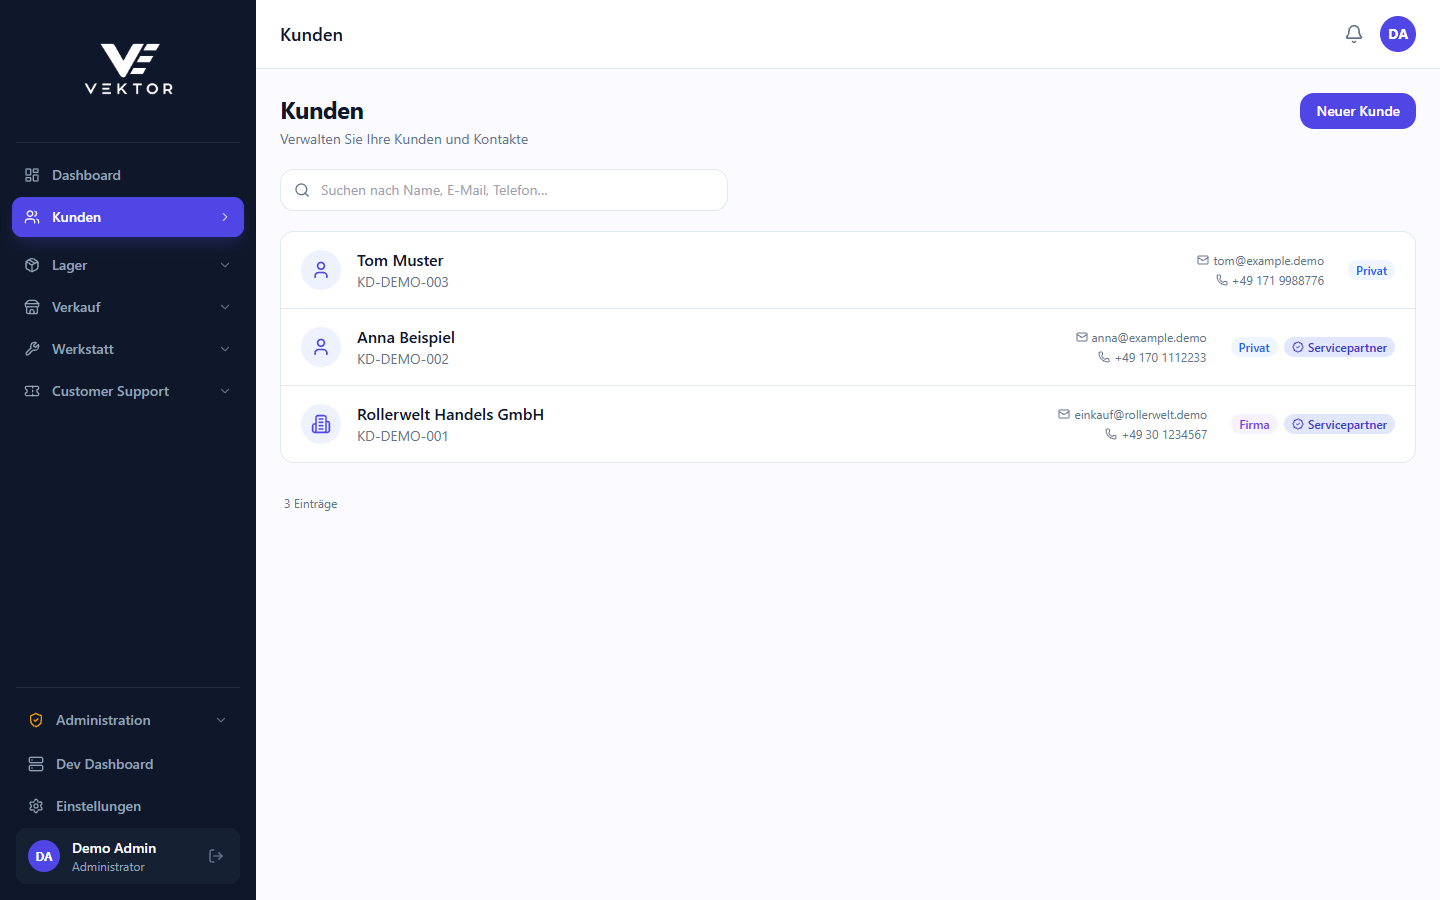Click the arrow on the Kunden menu item

[225, 217]
